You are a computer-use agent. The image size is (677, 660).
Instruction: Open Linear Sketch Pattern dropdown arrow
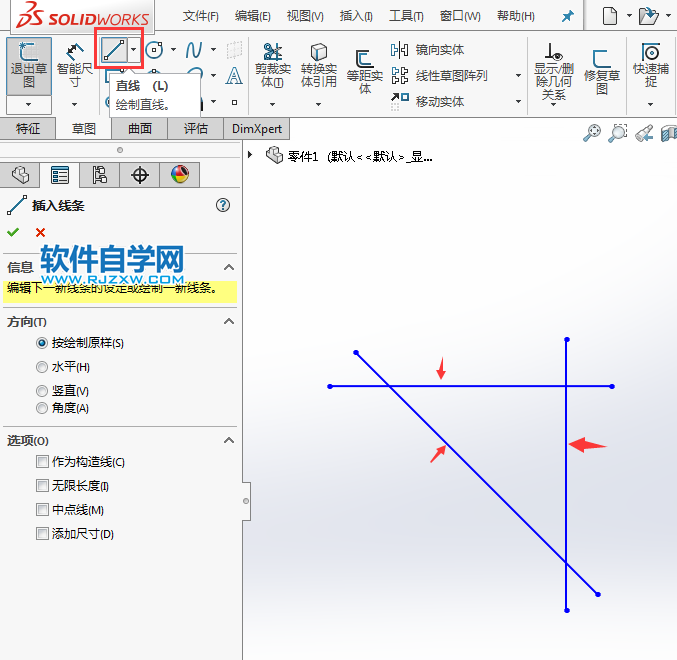click(519, 76)
